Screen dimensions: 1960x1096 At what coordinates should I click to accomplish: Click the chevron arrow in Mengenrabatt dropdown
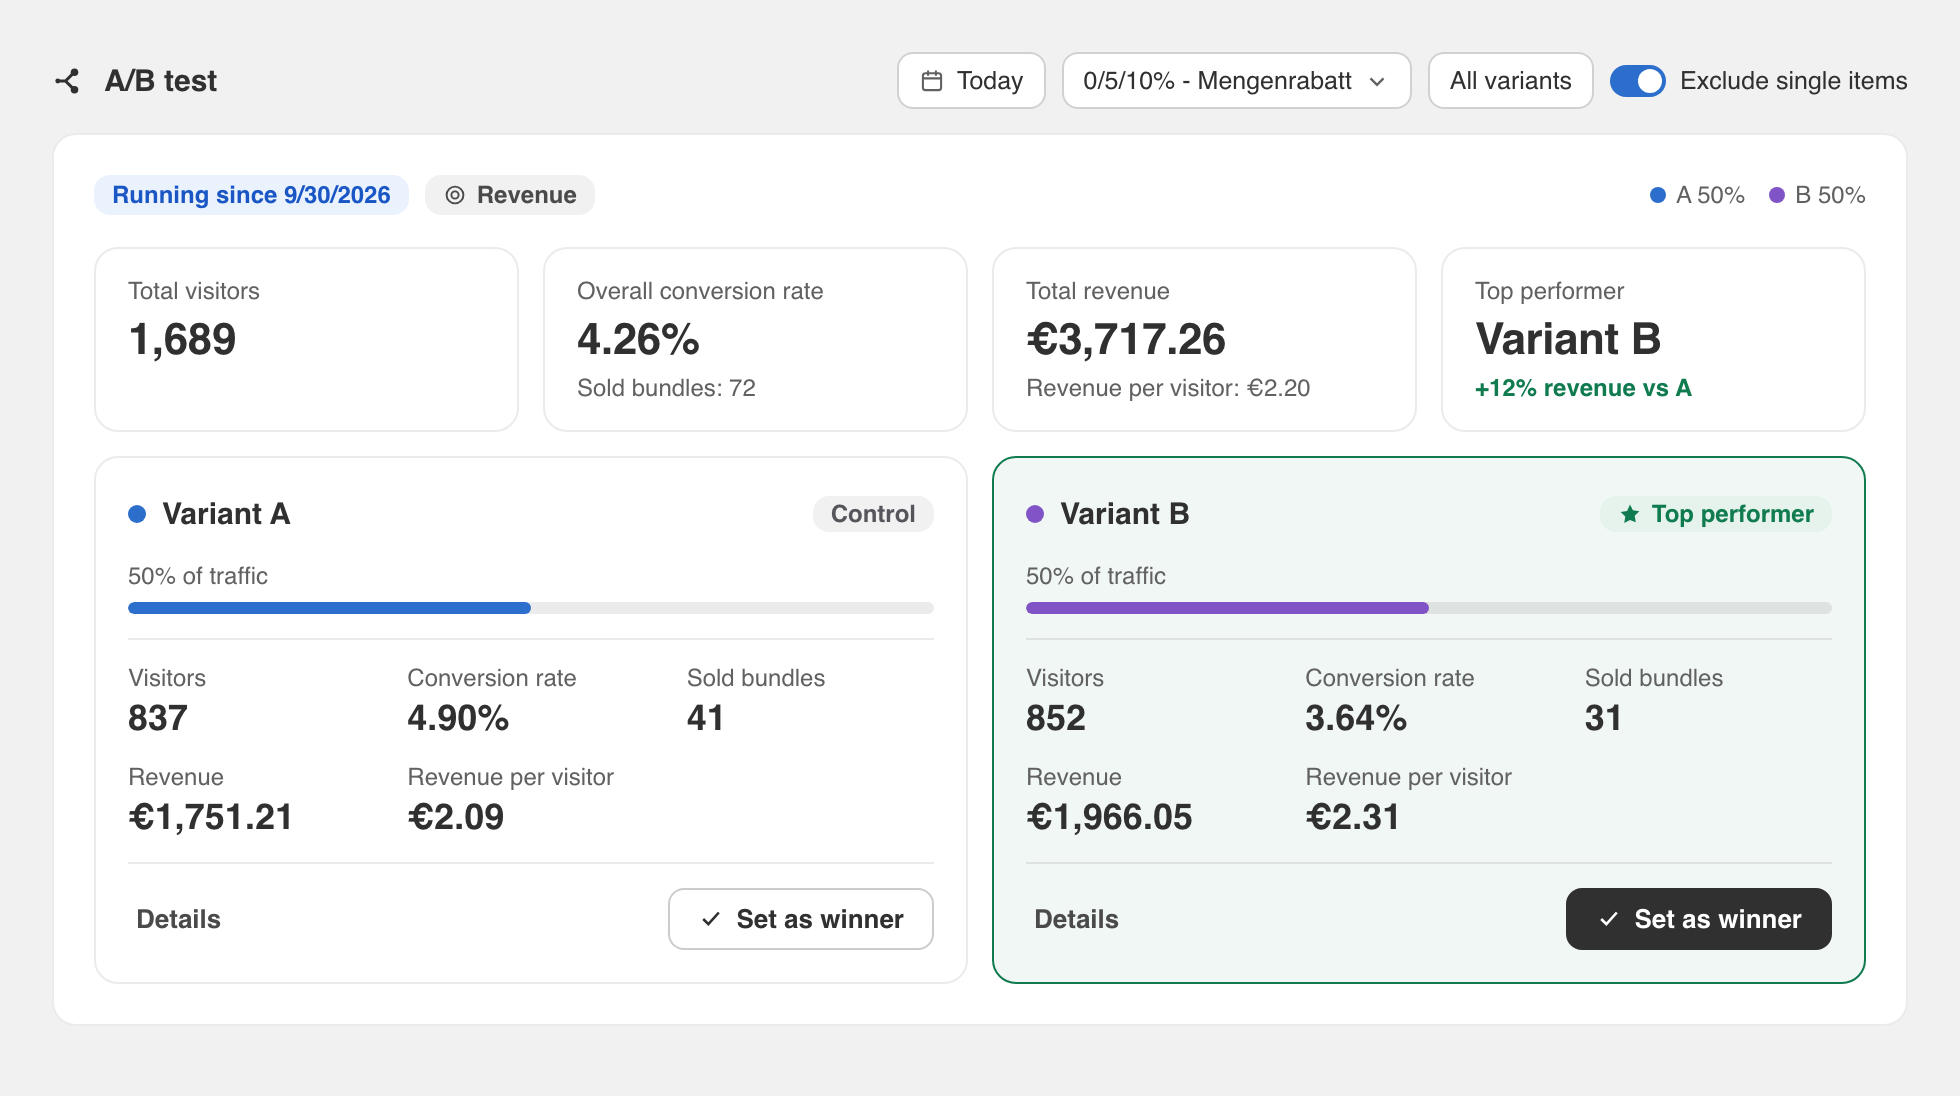[x=1377, y=81]
